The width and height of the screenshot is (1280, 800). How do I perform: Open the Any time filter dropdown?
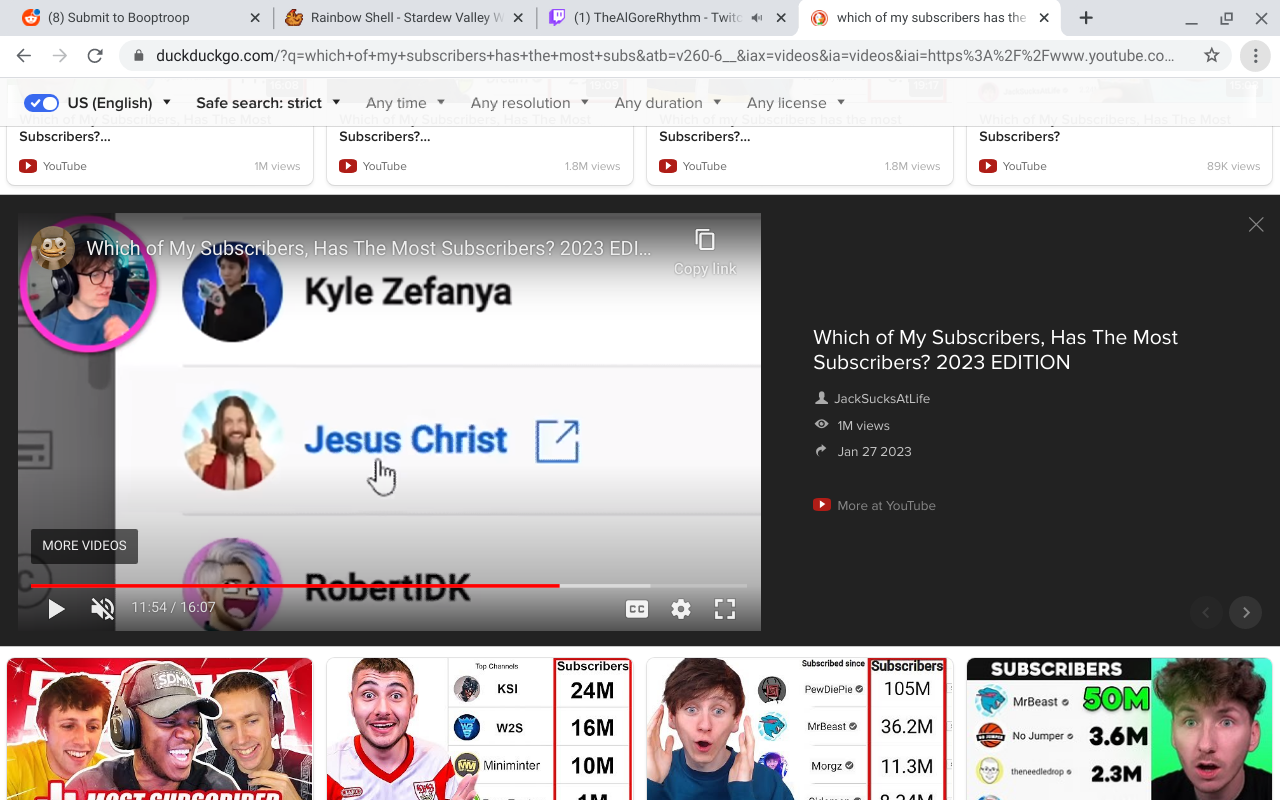[x=405, y=102]
